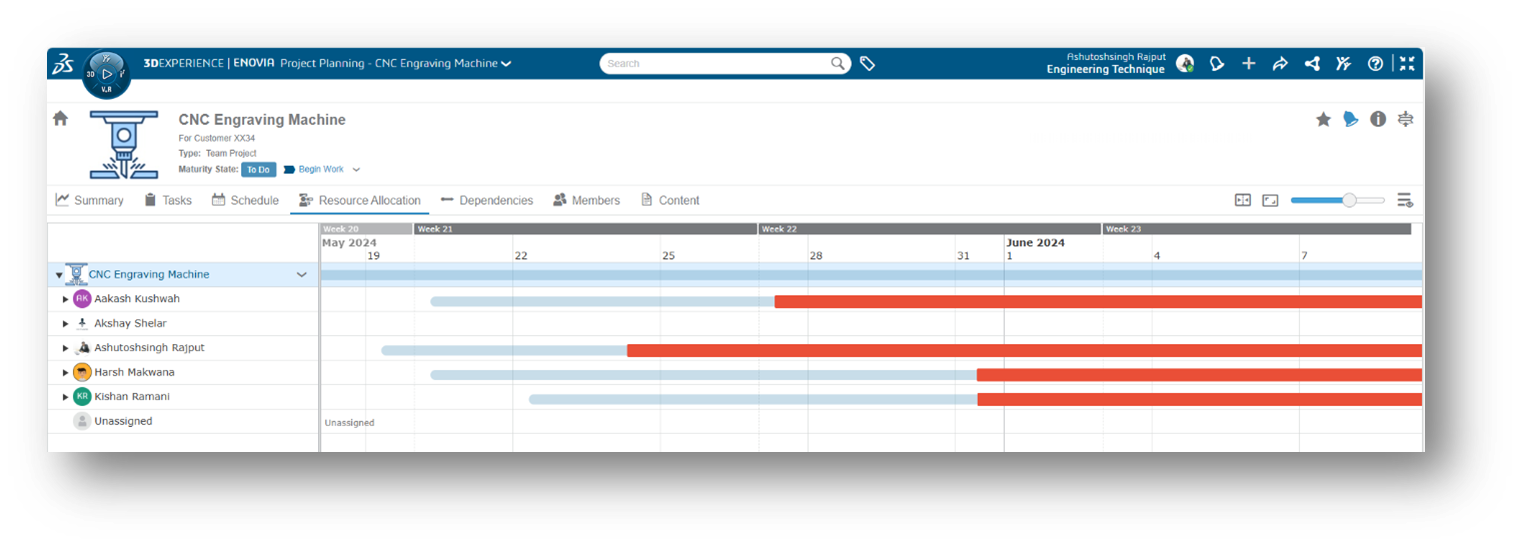Toggle the favorite star for project
Viewport: 1520px width, 547px height.
[x=1323, y=119]
